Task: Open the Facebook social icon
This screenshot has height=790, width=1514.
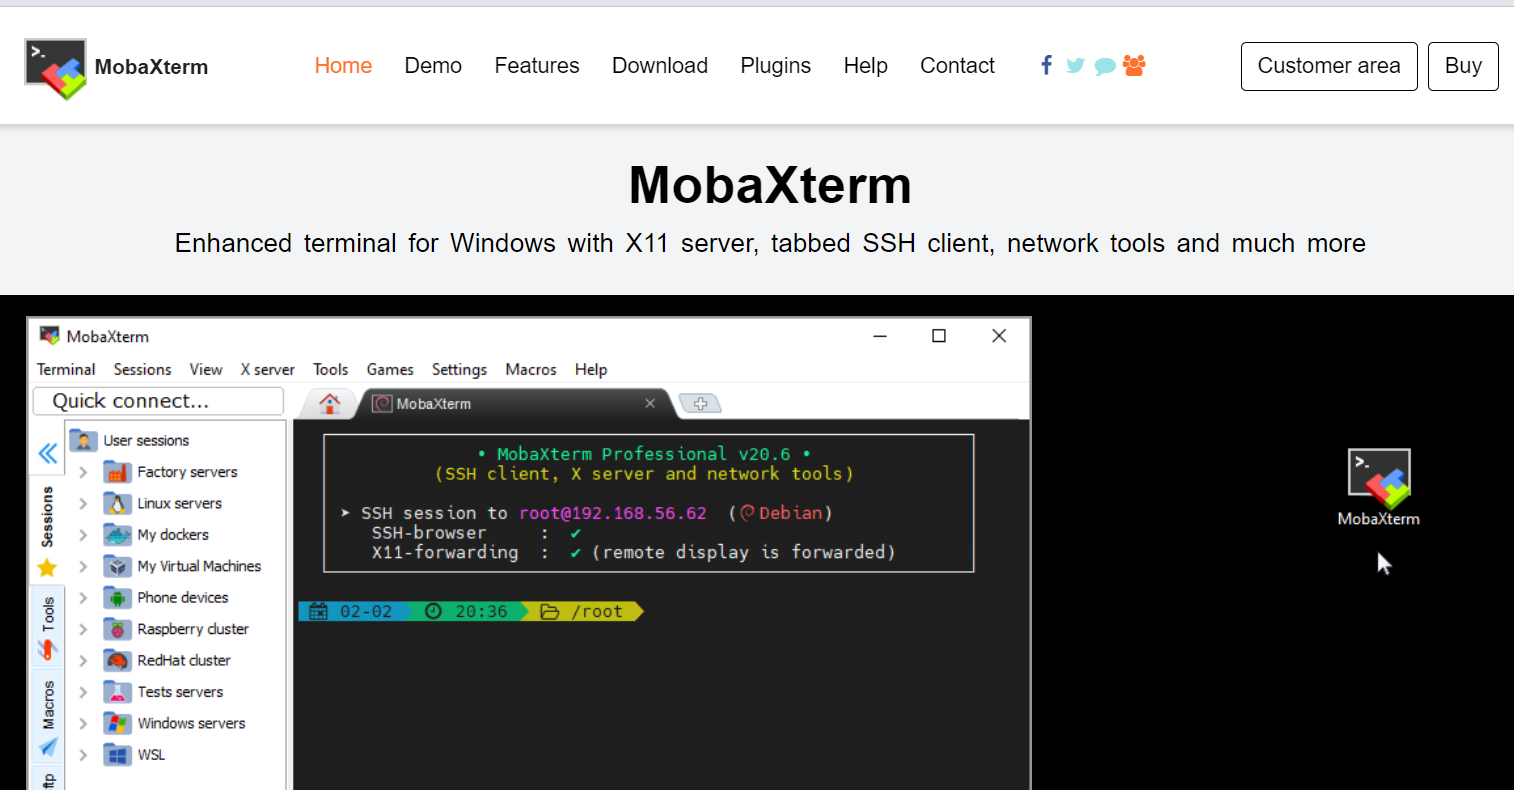Action: pyautogui.click(x=1046, y=65)
